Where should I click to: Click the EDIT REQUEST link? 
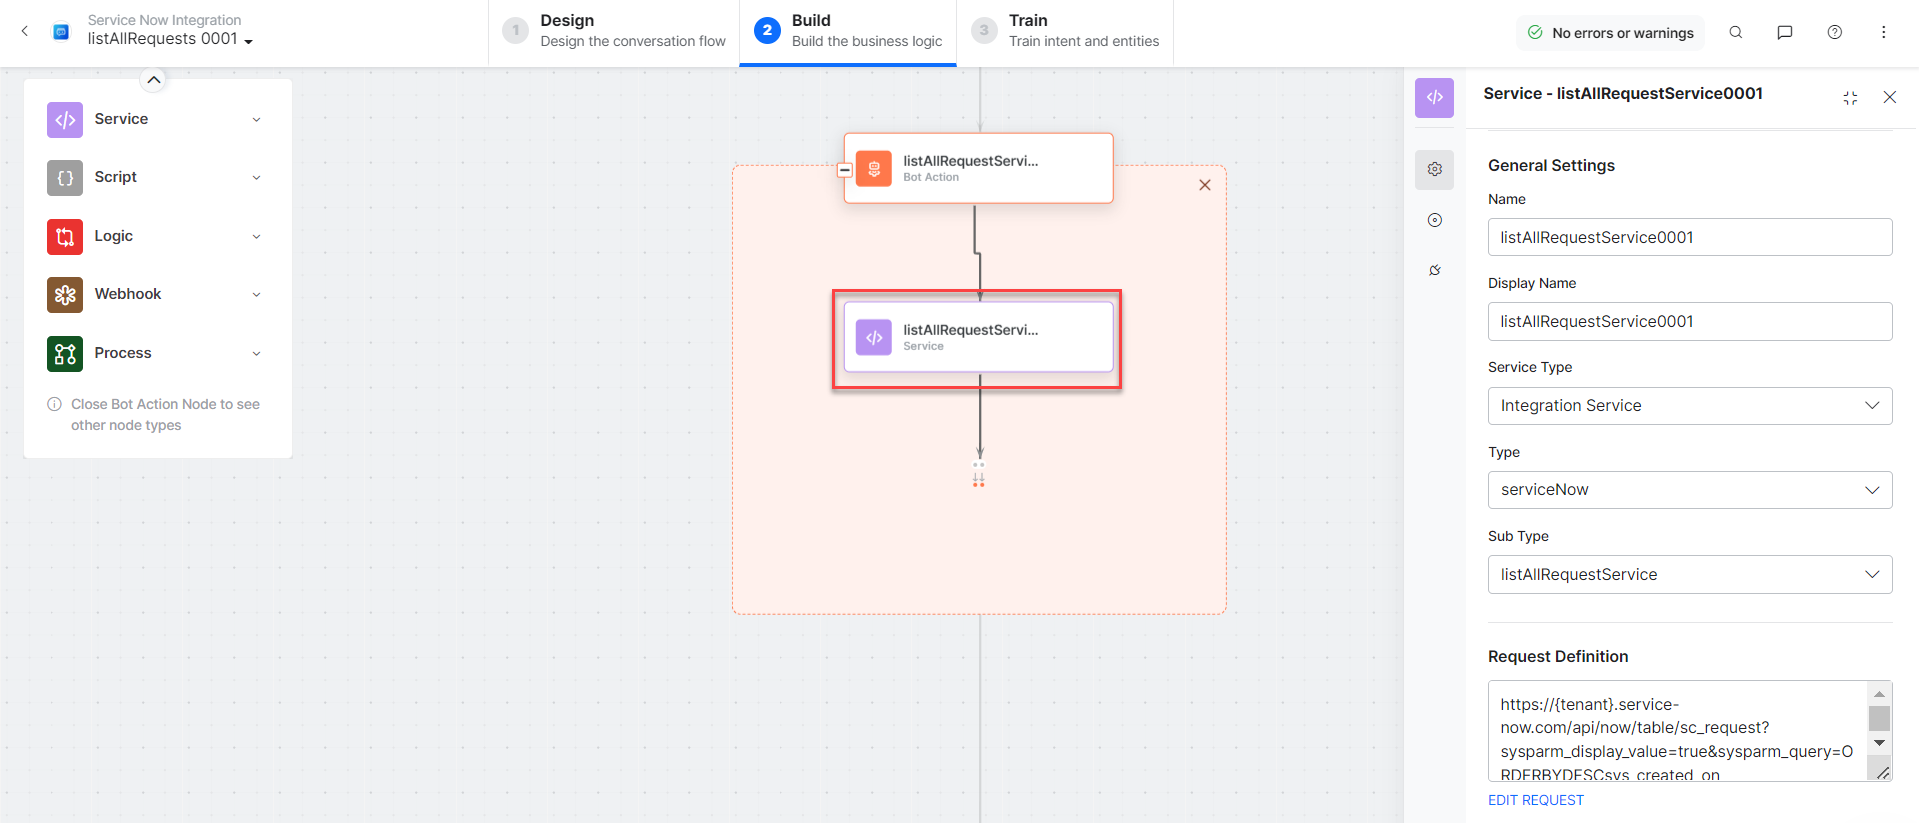pos(1535,800)
